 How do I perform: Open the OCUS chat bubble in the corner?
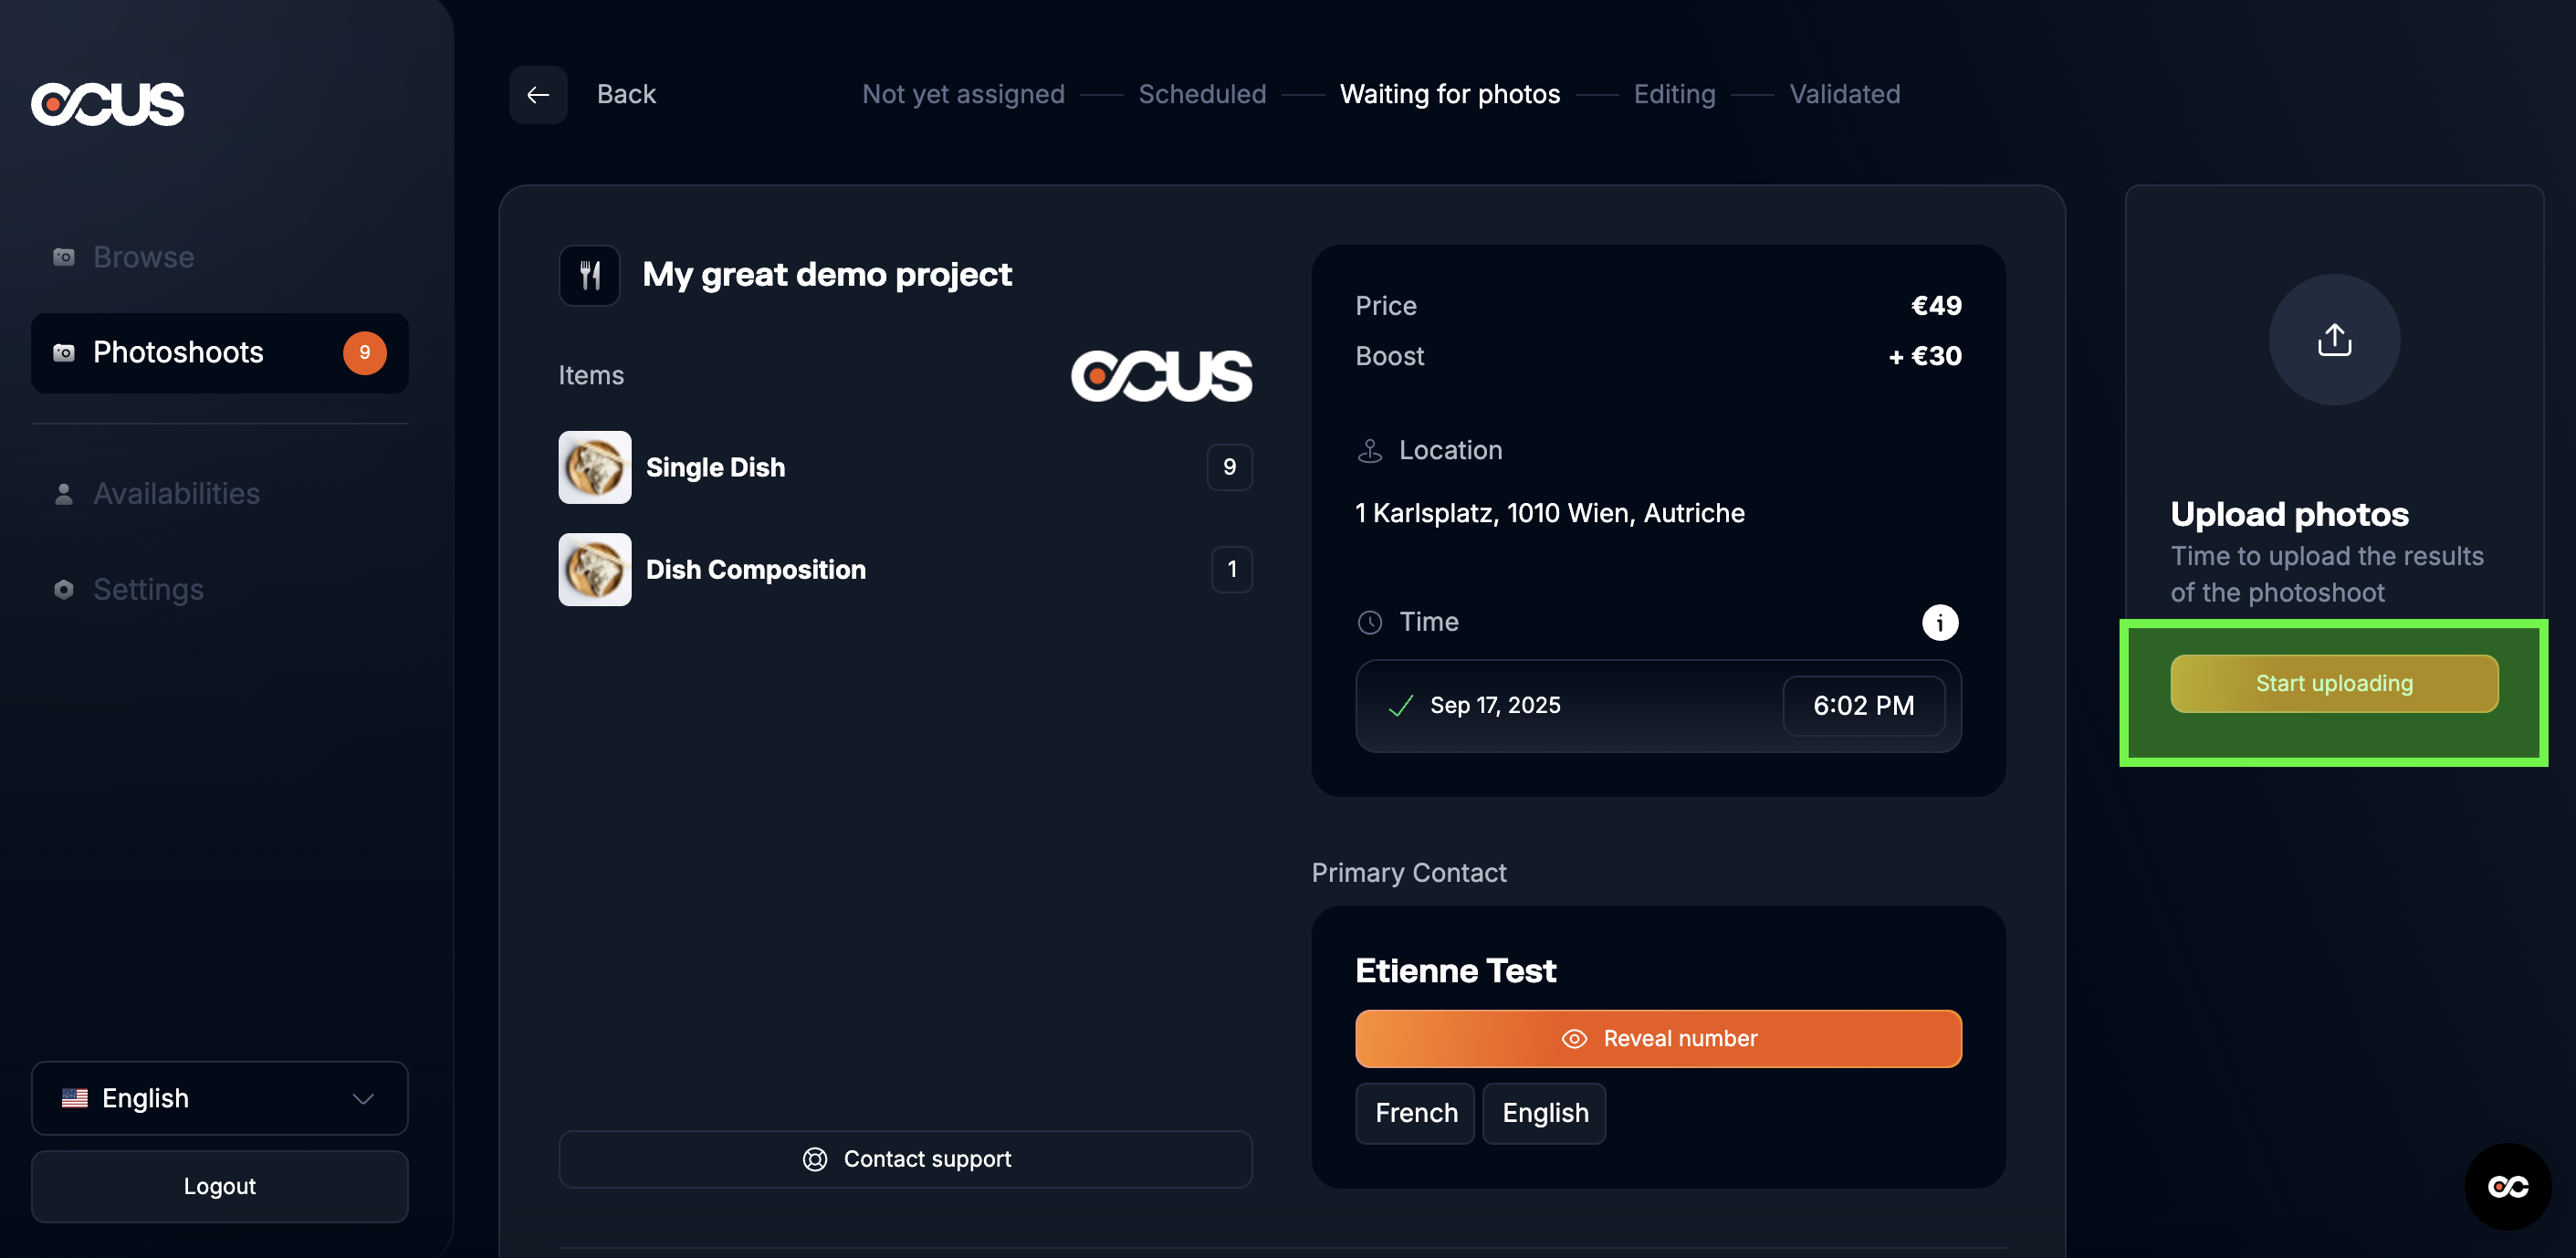point(2508,1186)
